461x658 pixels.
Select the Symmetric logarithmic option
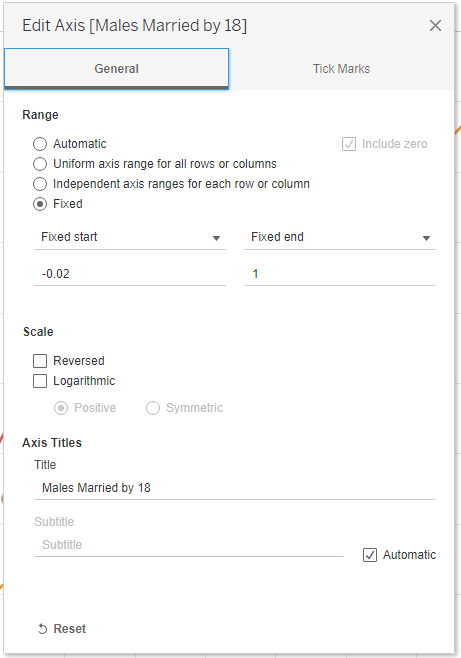[x=153, y=408]
